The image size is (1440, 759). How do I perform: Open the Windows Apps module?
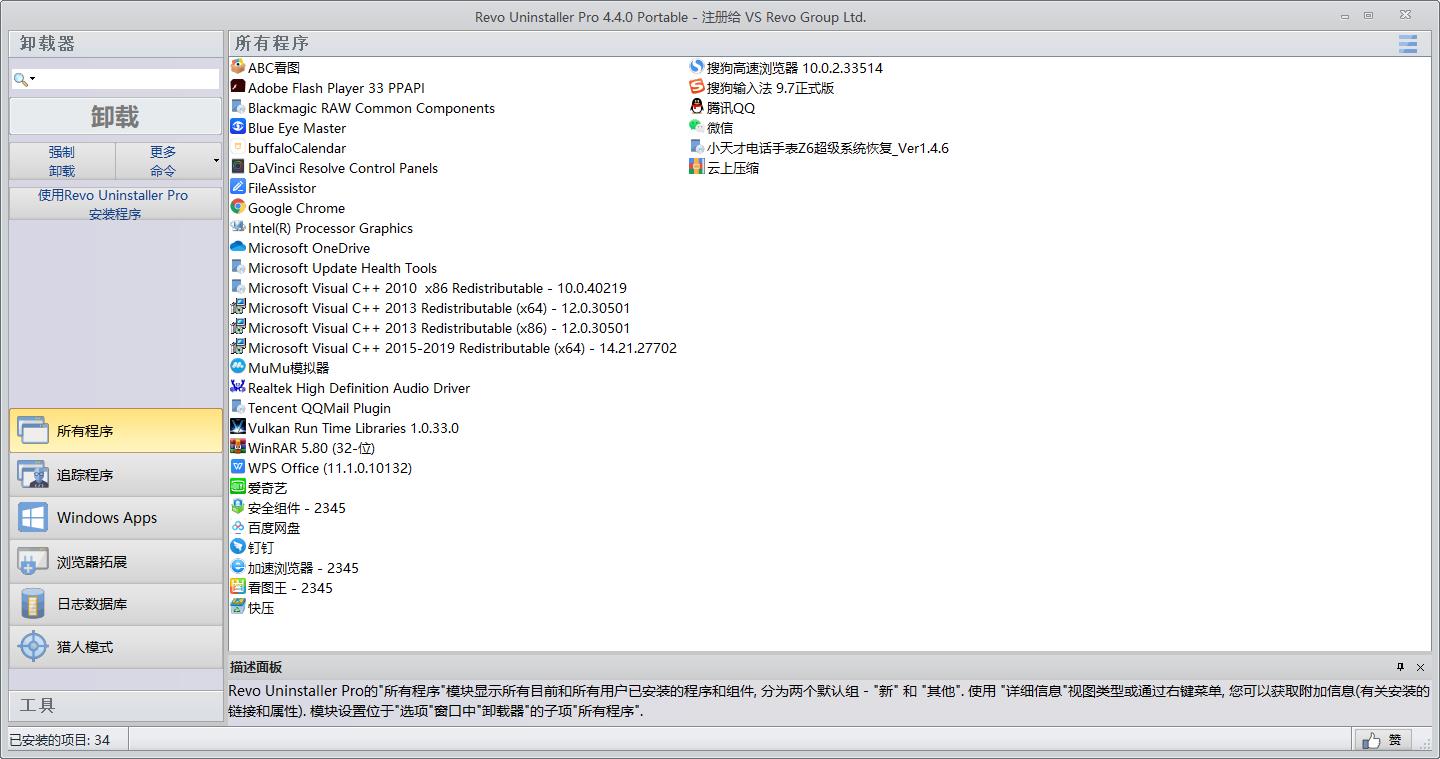tap(115, 517)
